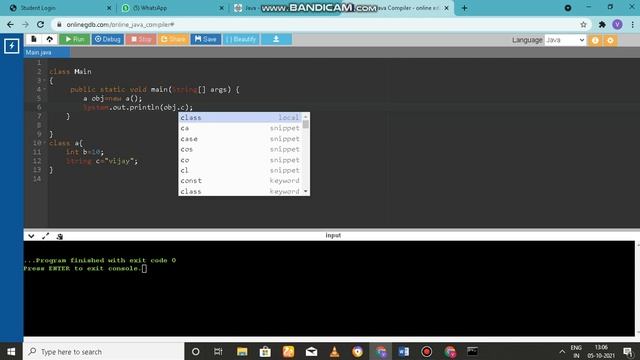640x360 pixels.
Task: Collapse the console with the chevron icon
Action: click(x=31, y=236)
